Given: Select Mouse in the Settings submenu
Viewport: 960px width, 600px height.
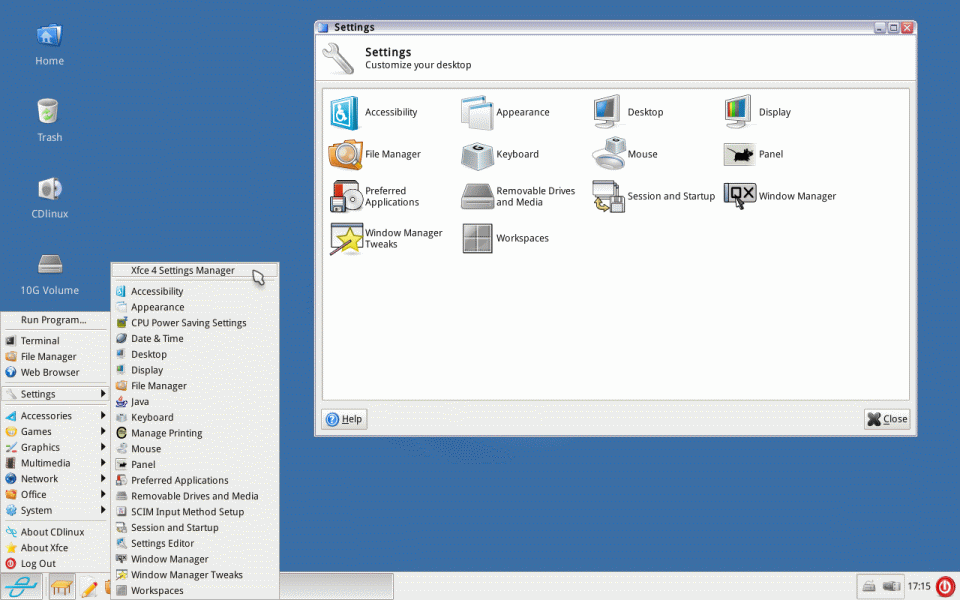Looking at the screenshot, I should coord(195,449).
